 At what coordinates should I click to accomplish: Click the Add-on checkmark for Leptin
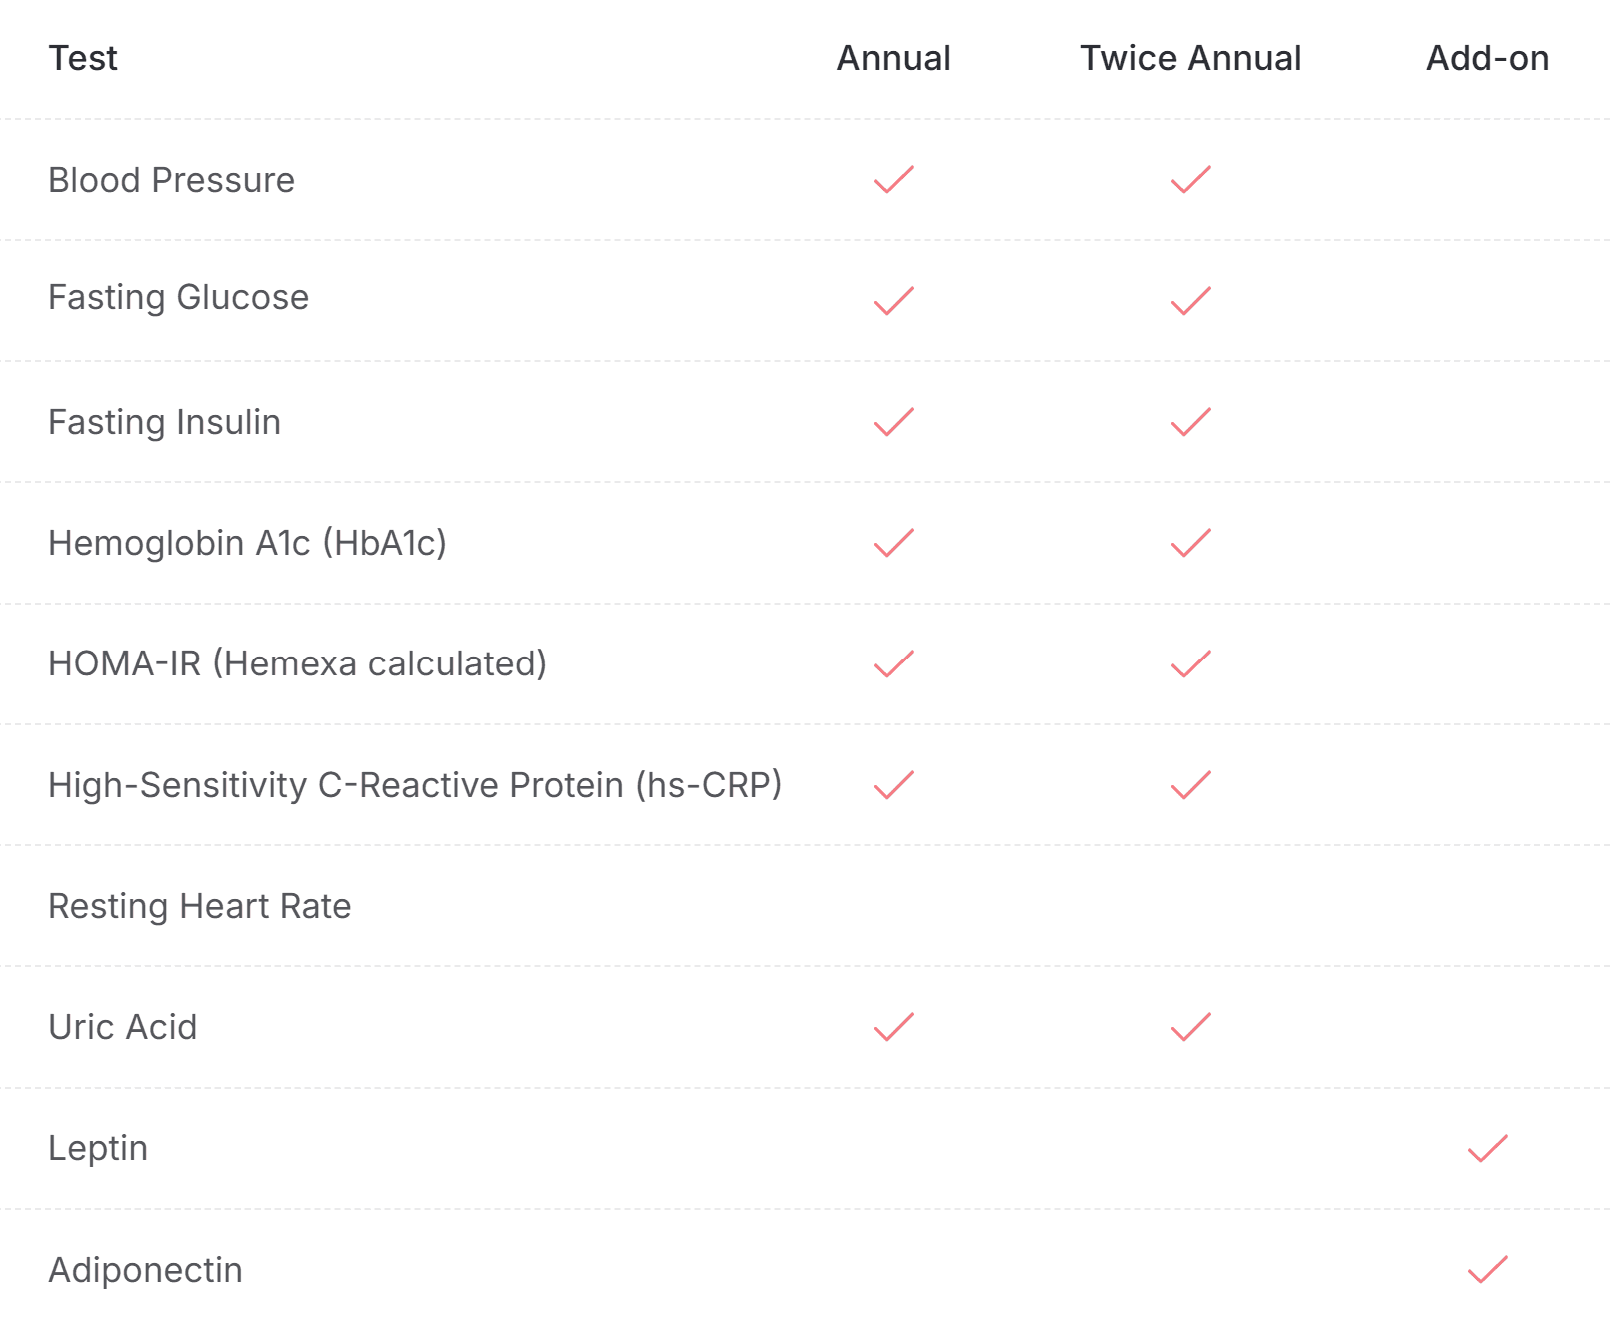click(x=1488, y=1148)
